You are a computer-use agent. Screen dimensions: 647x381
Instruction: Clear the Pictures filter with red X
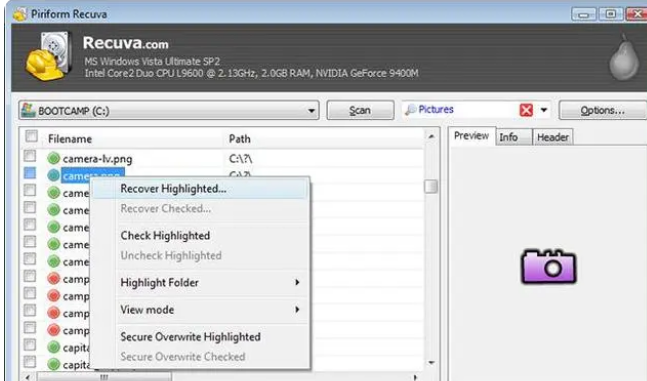coord(526,110)
